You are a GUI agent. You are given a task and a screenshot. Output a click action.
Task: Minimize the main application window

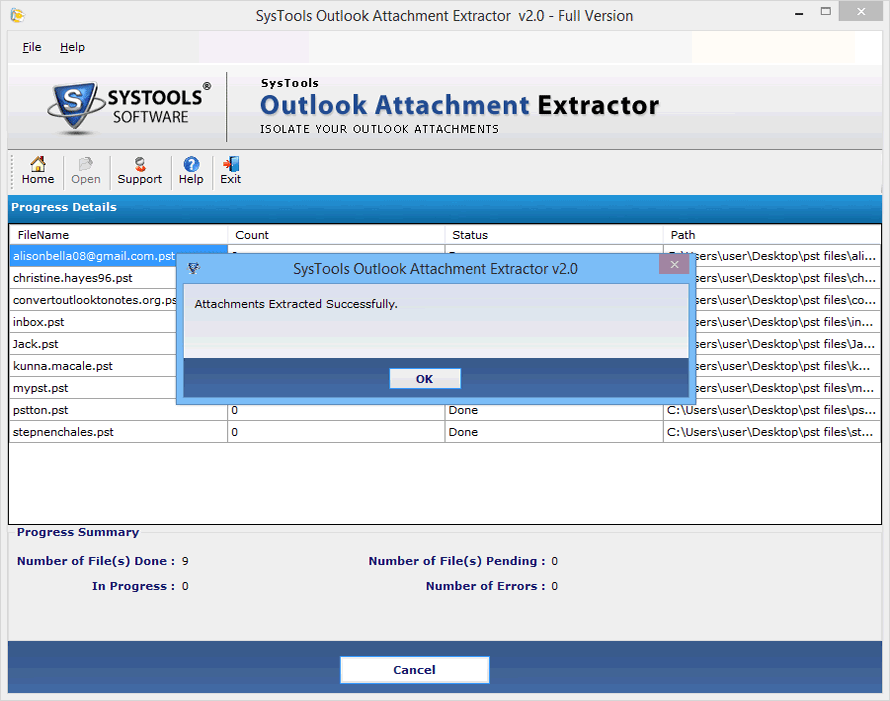[x=799, y=12]
